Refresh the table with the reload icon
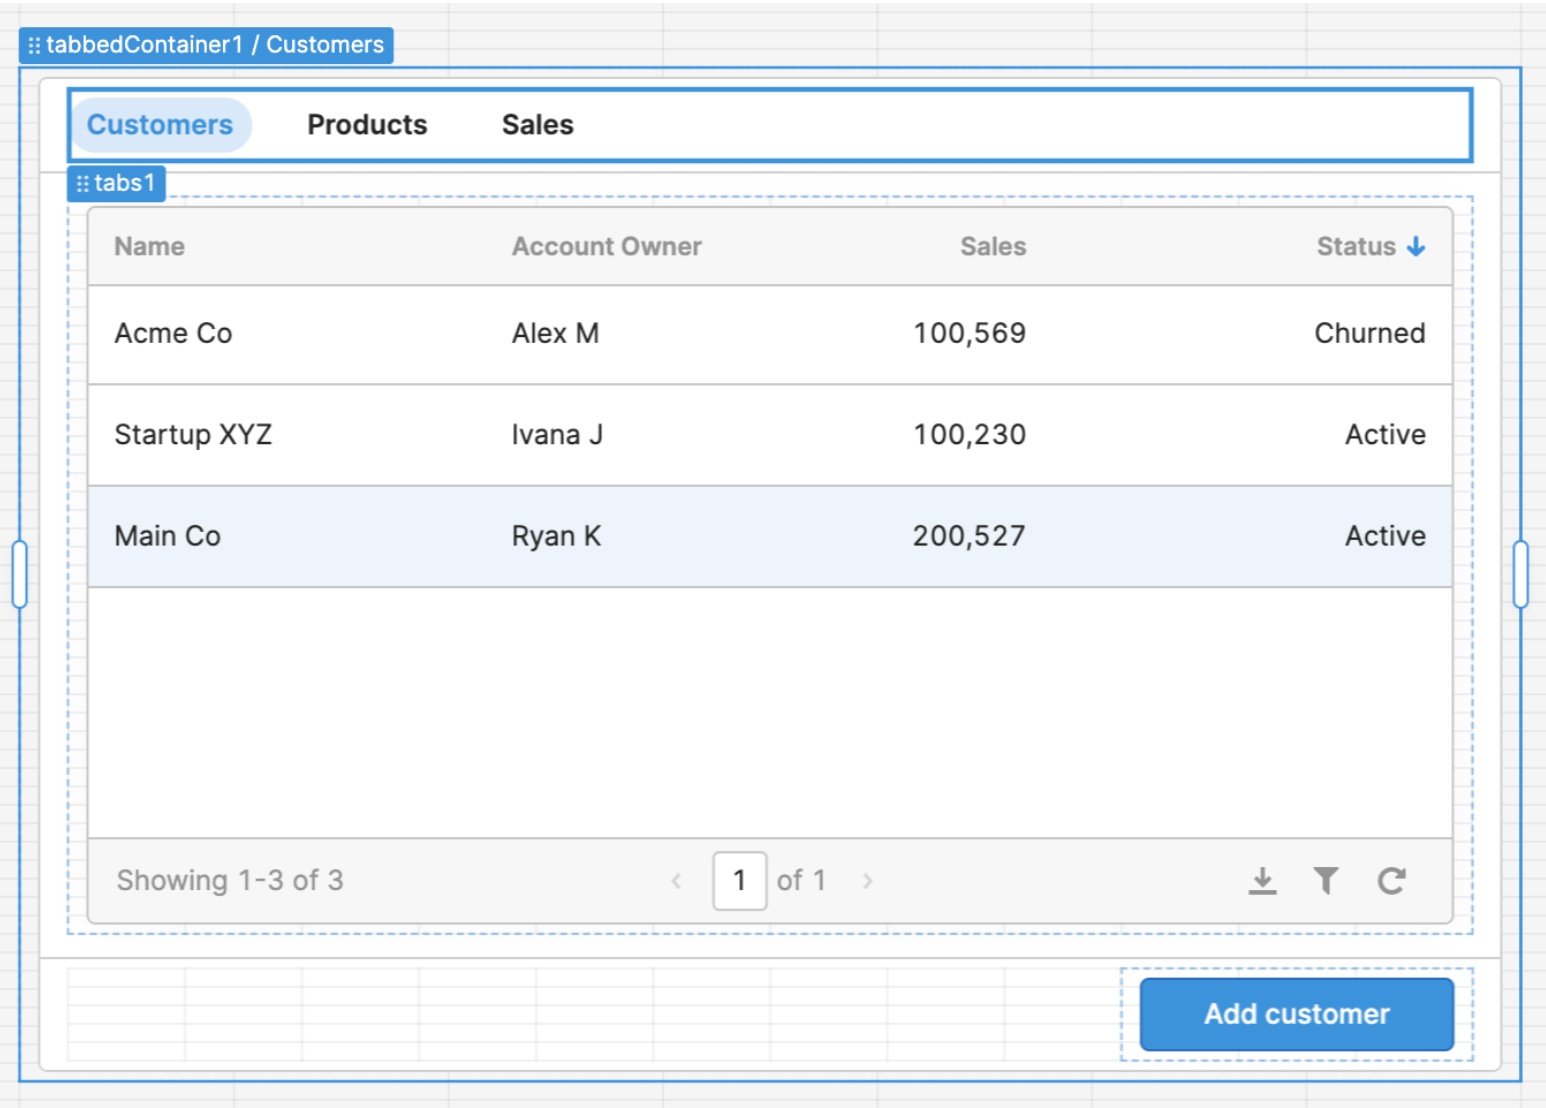Viewport: 1546px width, 1108px height. [1391, 881]
